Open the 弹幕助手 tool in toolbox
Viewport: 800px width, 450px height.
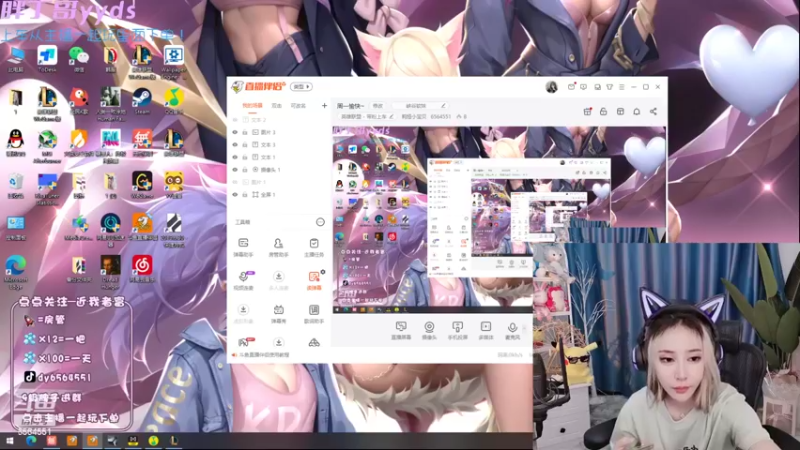pyautogui.click(x=243, y=247)
